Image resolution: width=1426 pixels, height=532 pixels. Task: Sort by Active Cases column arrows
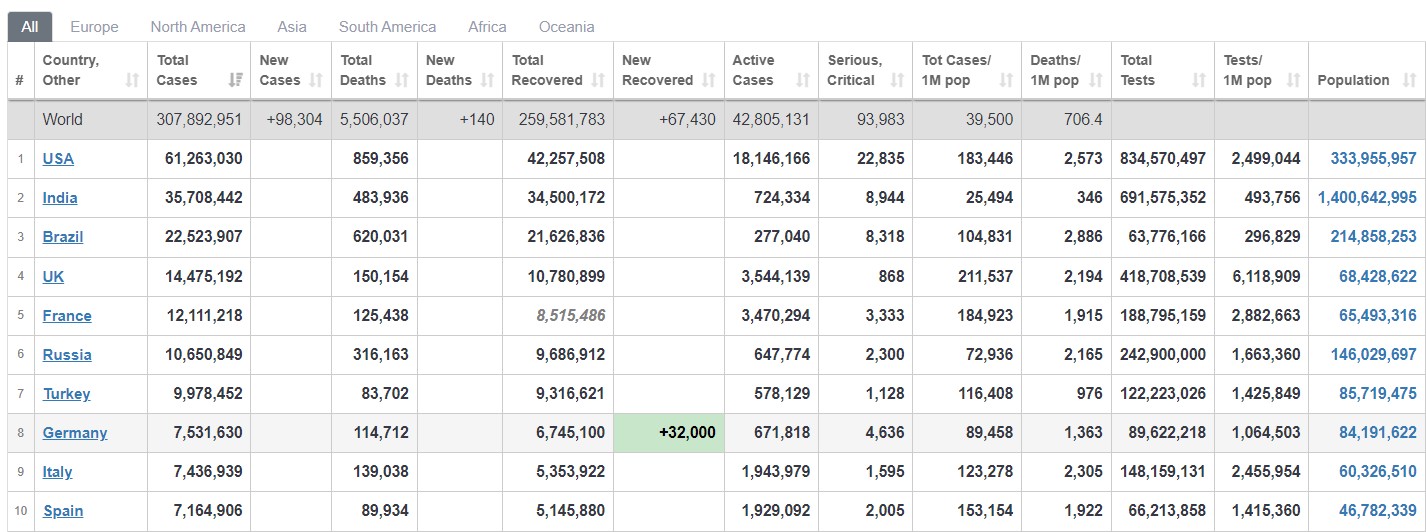[803, 80]
